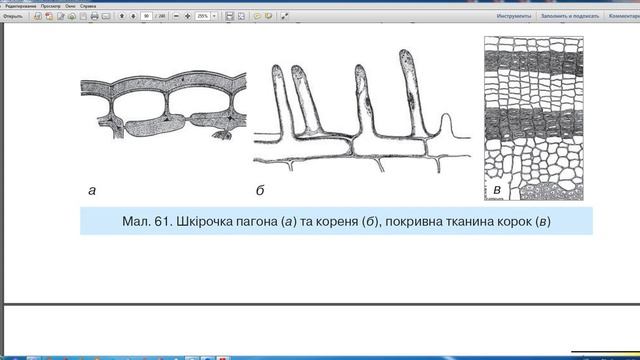The image size is (640, 360).
Task: Click the red convert PDF toolbar icon
Action: [x=49, y=16]
